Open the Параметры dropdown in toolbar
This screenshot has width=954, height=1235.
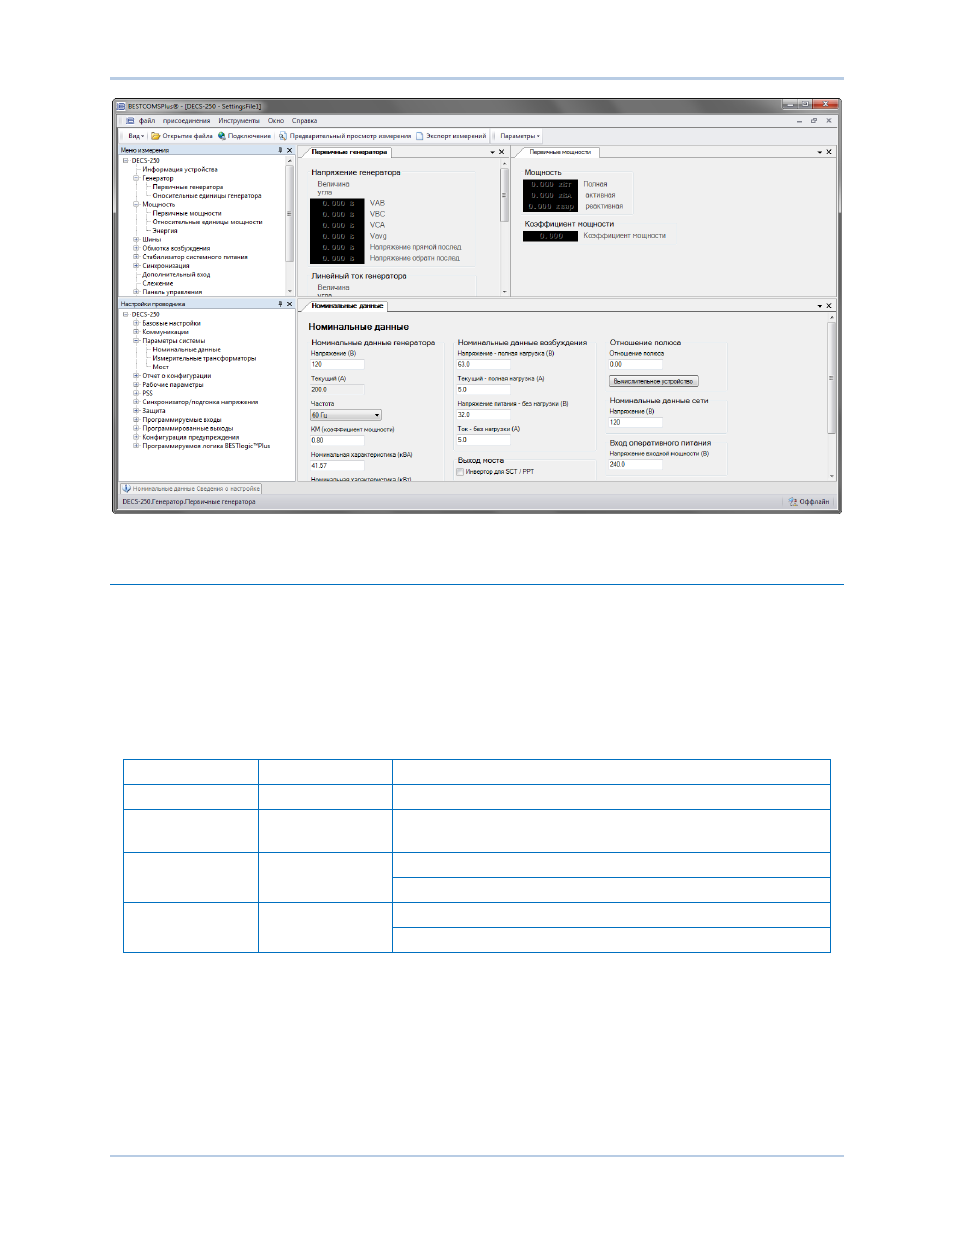point(520,136)
